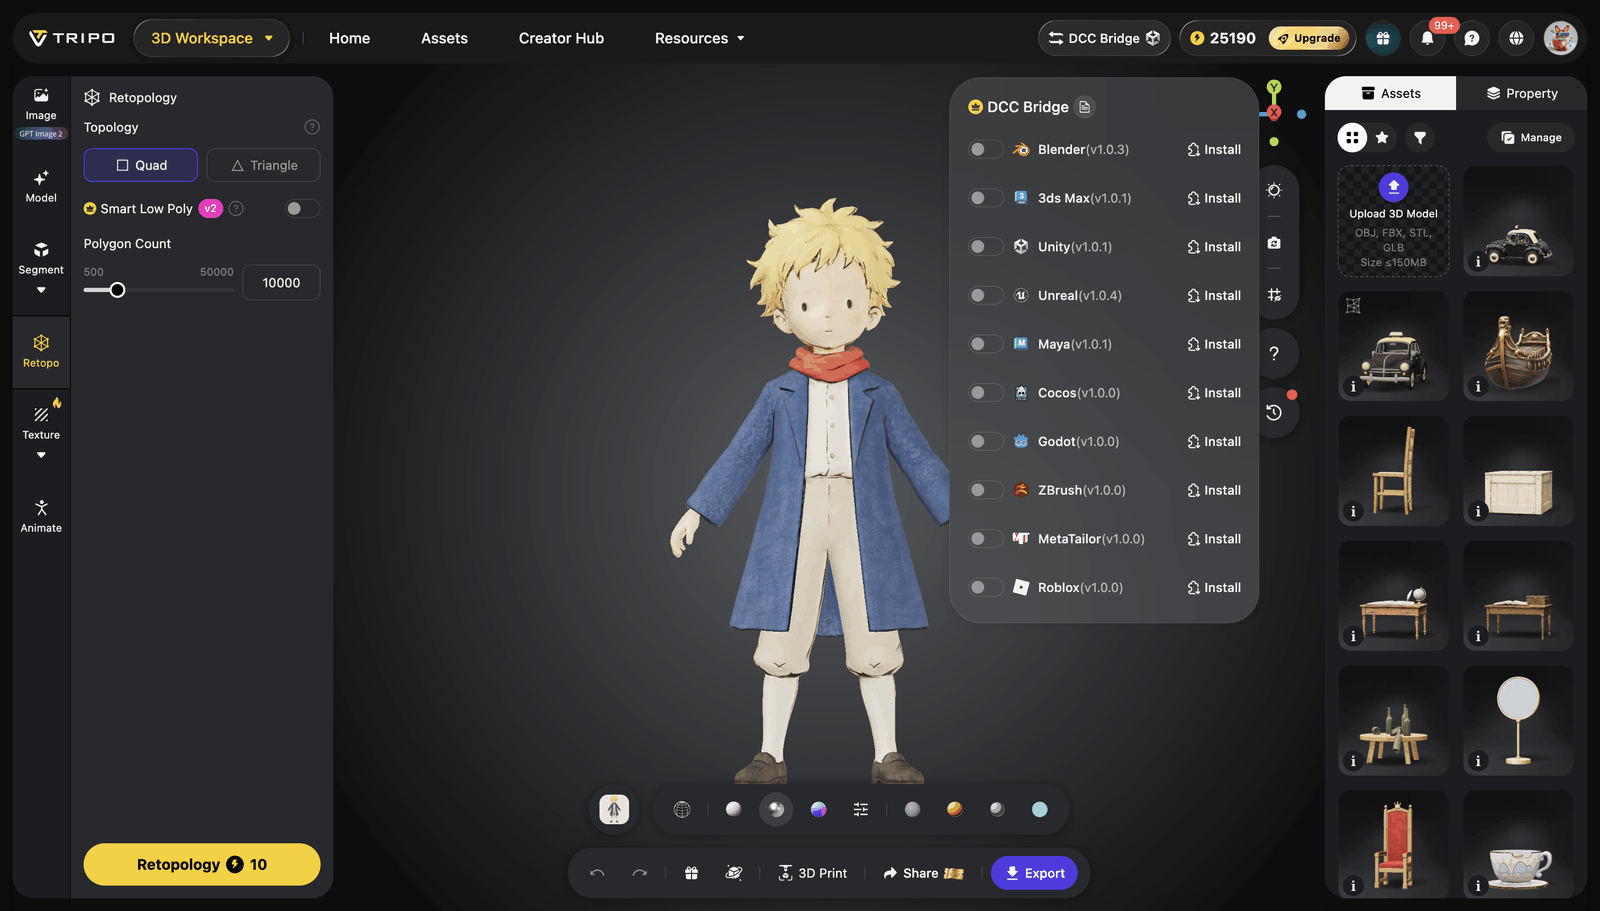Start Retopology for 10 credits
1600x911 pixels.
click(x=202, y=865)
